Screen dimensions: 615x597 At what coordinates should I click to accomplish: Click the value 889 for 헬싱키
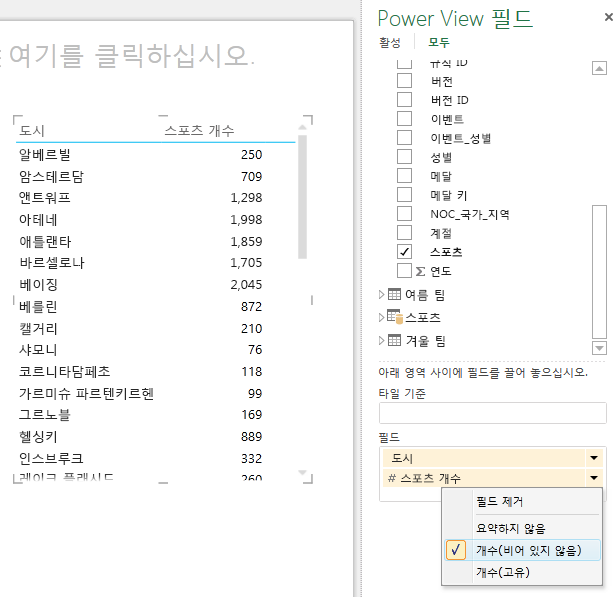pyautogui.click(x=251, y=437)
